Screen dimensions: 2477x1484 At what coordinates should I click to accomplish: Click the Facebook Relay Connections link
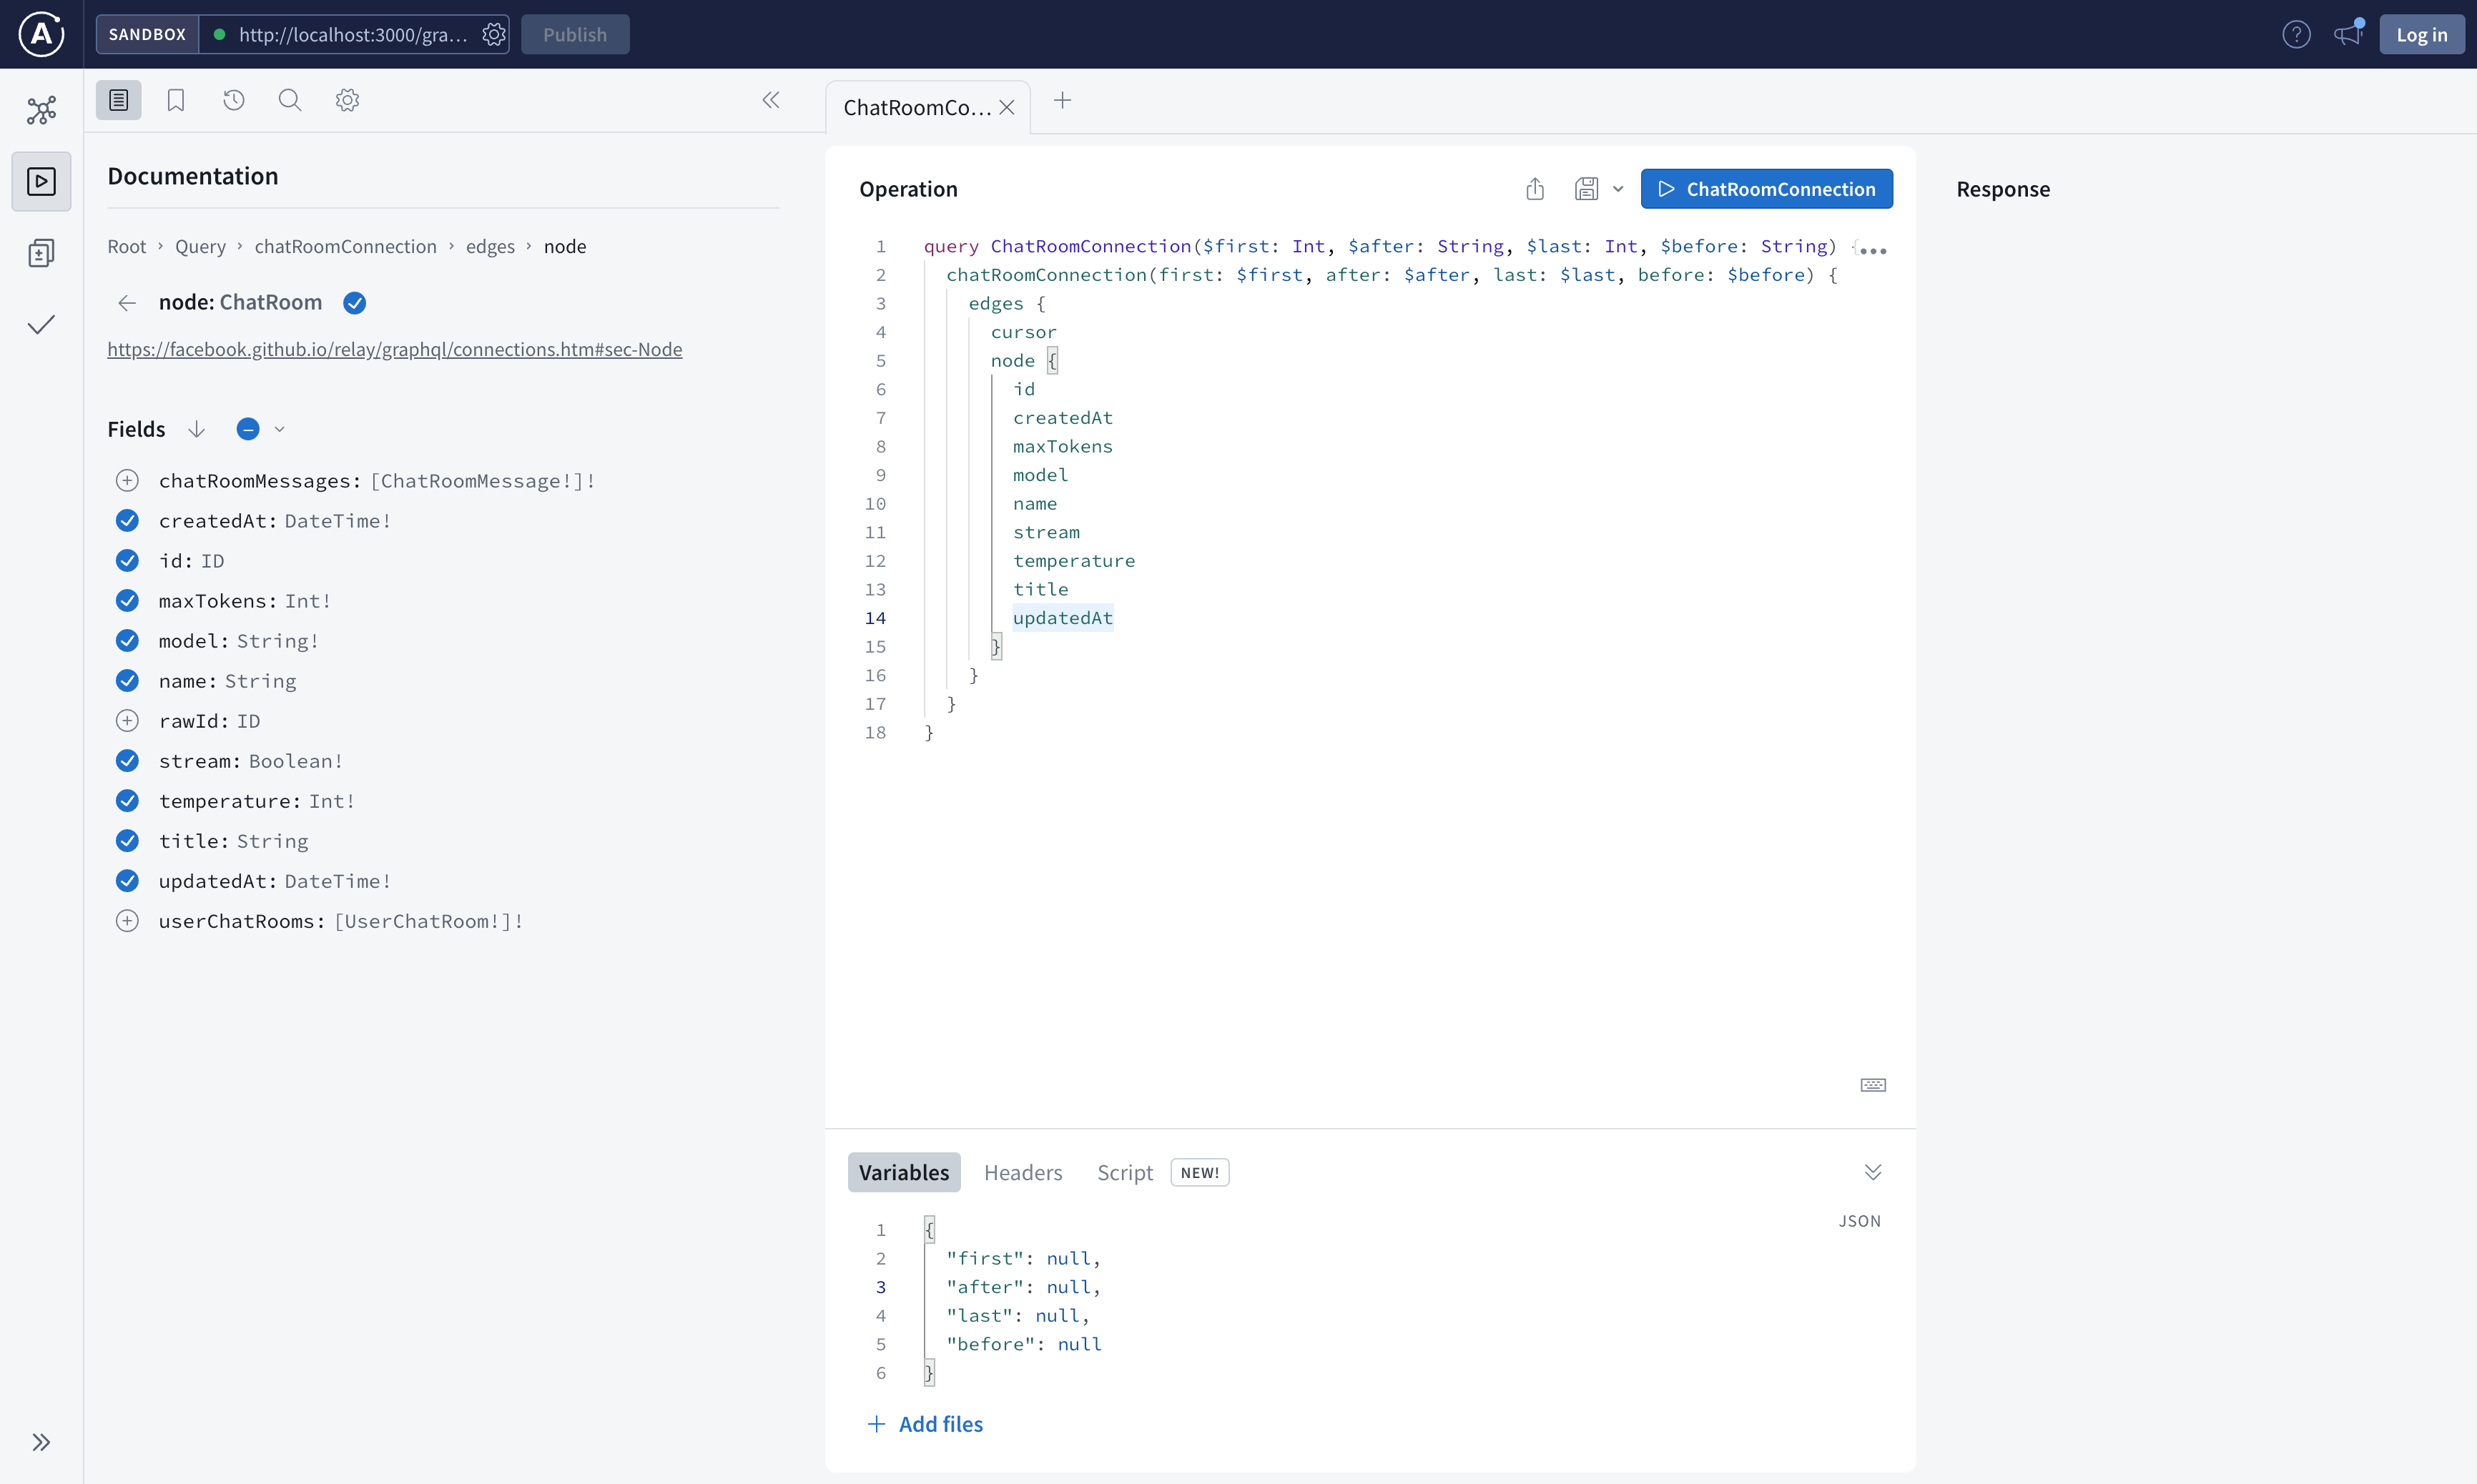(x=394, y=348)
